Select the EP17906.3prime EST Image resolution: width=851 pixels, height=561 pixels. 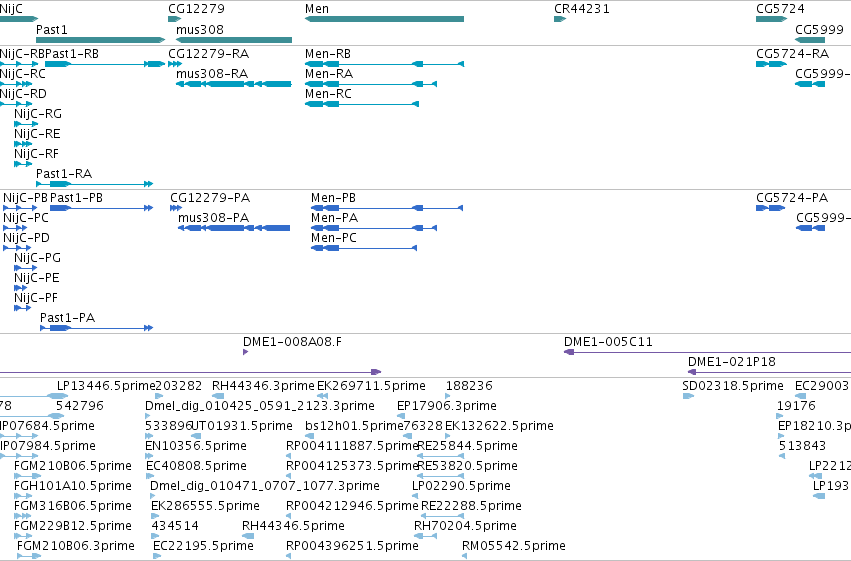pos(401,416)
